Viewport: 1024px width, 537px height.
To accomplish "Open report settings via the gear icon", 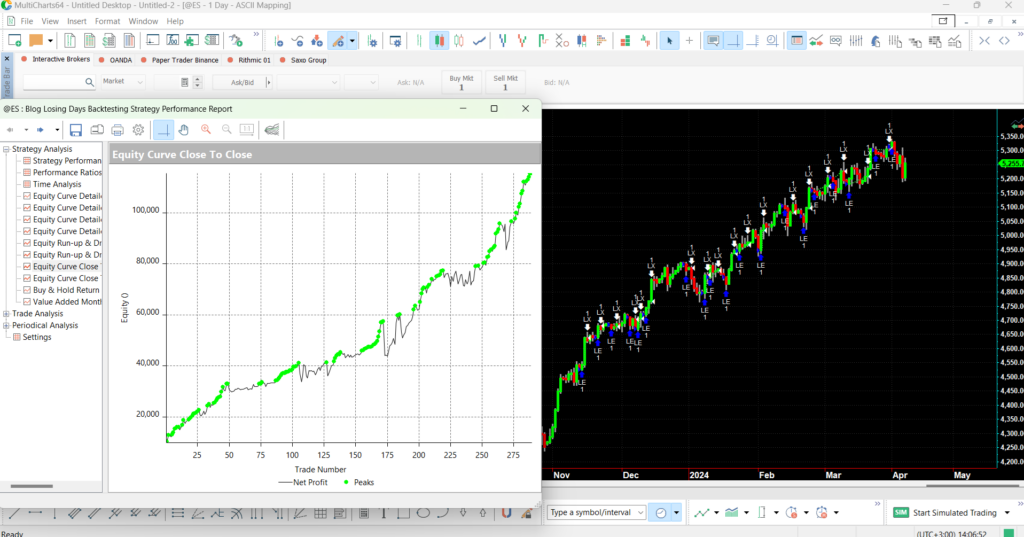I will pos(138,130).
